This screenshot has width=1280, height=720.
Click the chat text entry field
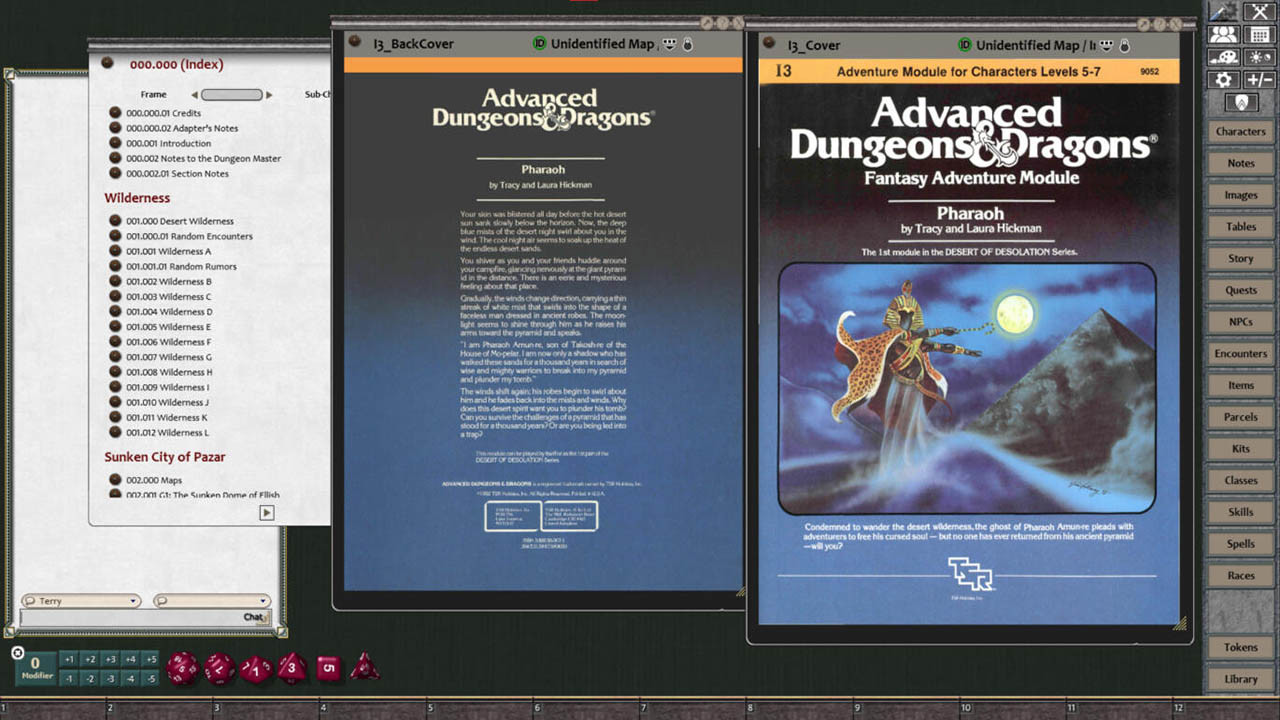130,618
